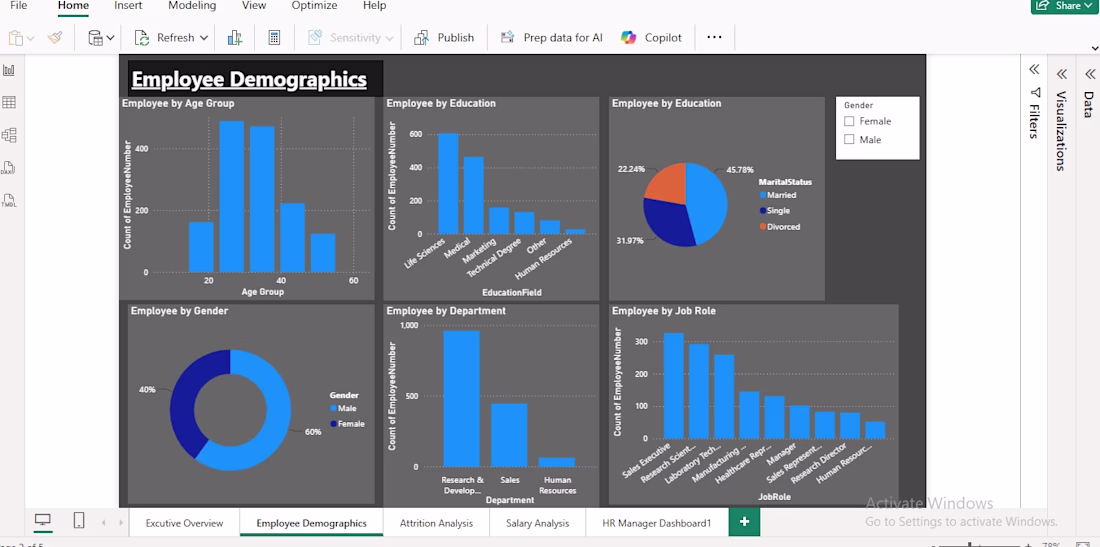The height and width of the screenshot is (547, 1100).
Task: Collapse the ribbon with chevron arrow
Action: [x=1095, y=48]
